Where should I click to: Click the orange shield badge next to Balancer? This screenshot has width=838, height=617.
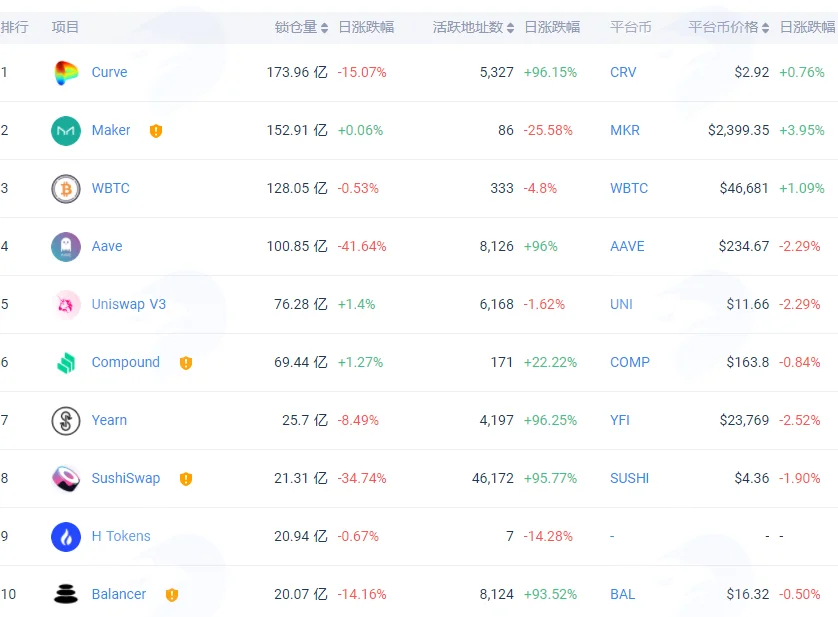click(172, 595)
